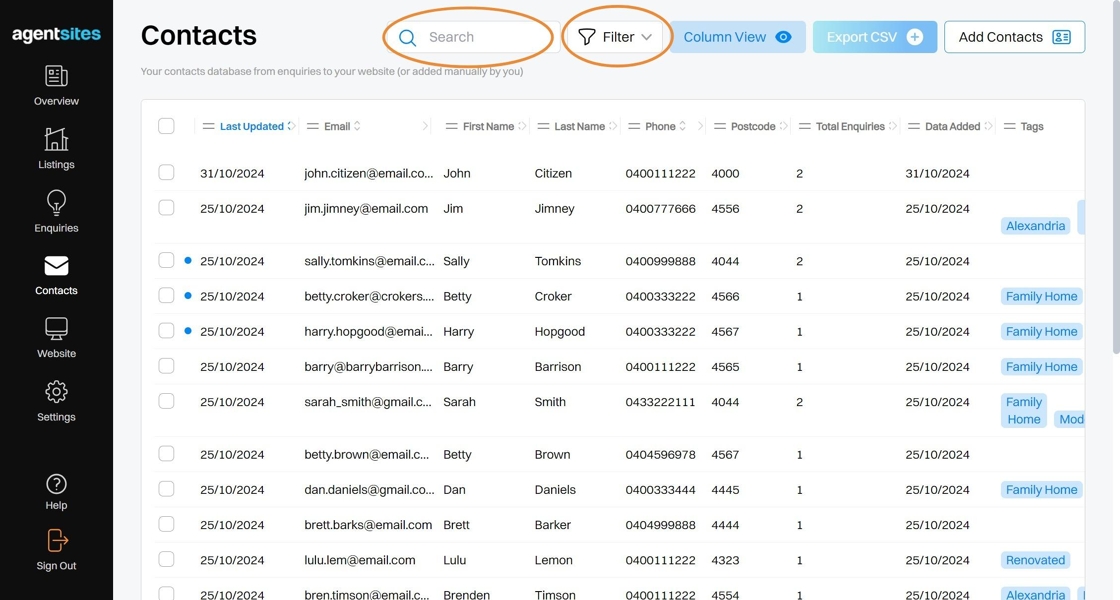1120x600 pixels.
Task: Open Enquiries lightbulb icon
Action: [x=56, y=203]
